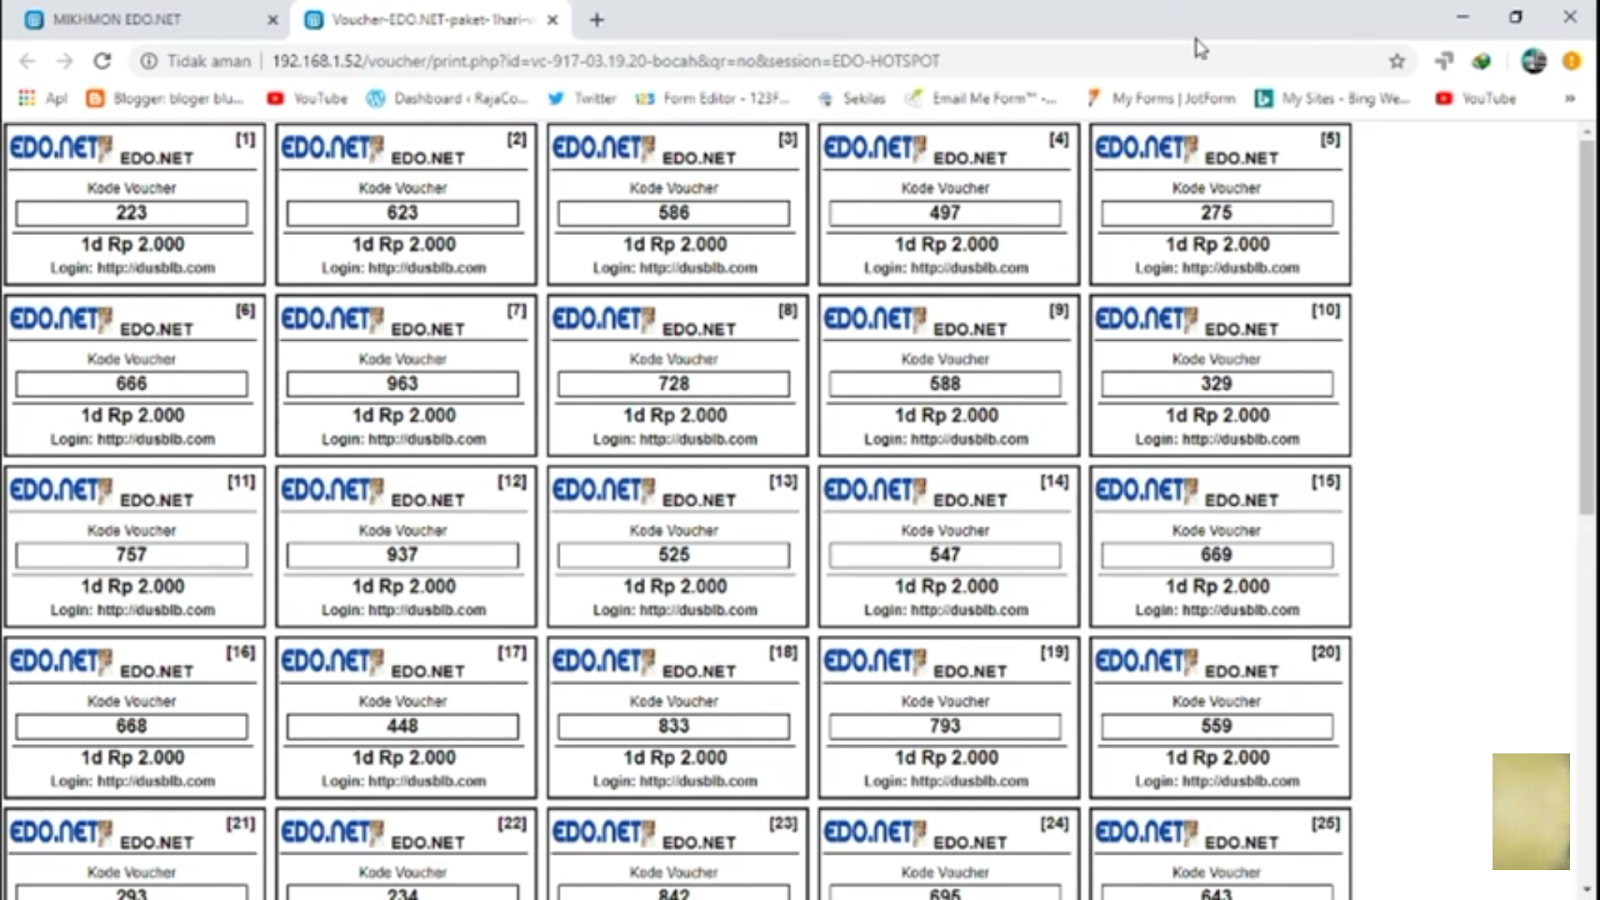The height and width of the screenshot is (900, 1600).
Task: Select voucher code 223
Action: point(131,213)
